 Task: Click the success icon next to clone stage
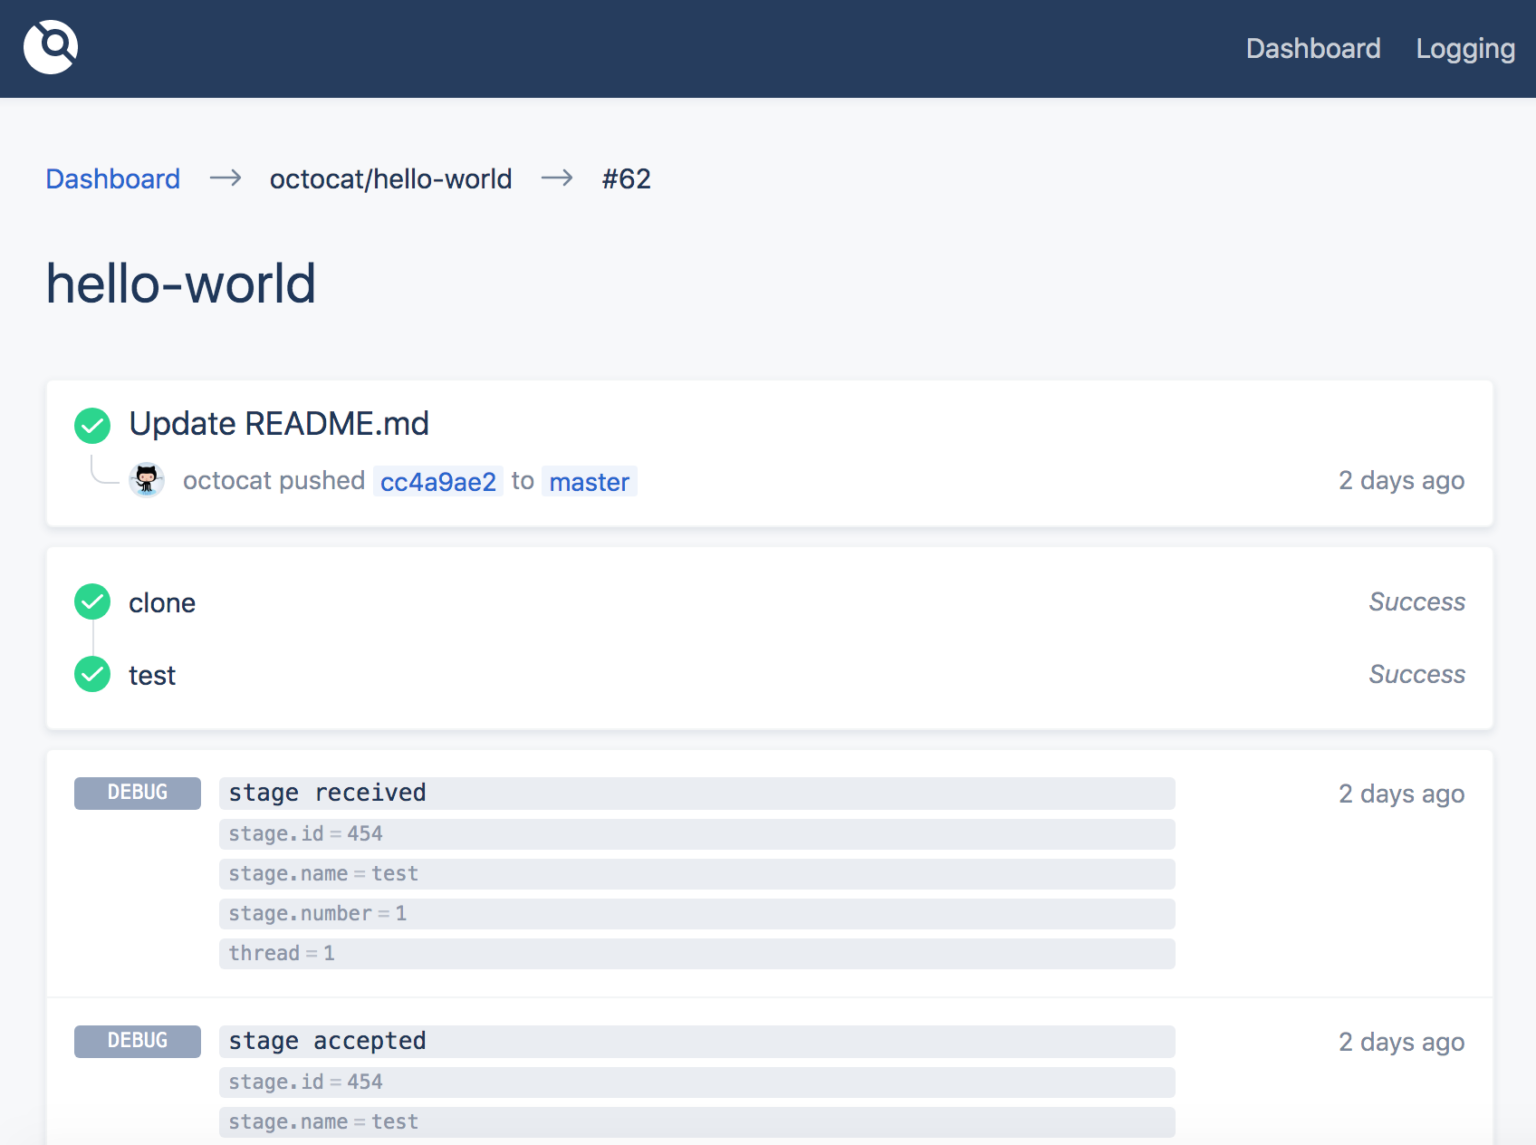pyautogui.click(x=91, y=601)
